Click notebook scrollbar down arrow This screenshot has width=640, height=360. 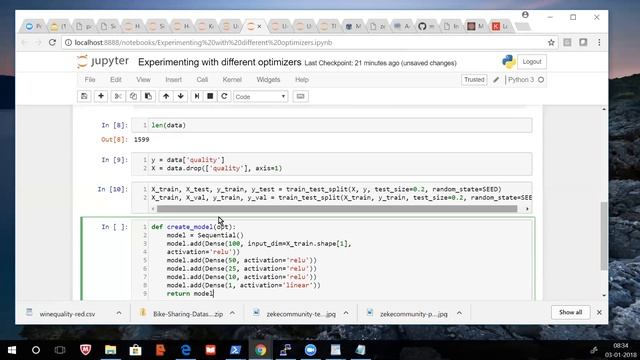tap(604, 295)
